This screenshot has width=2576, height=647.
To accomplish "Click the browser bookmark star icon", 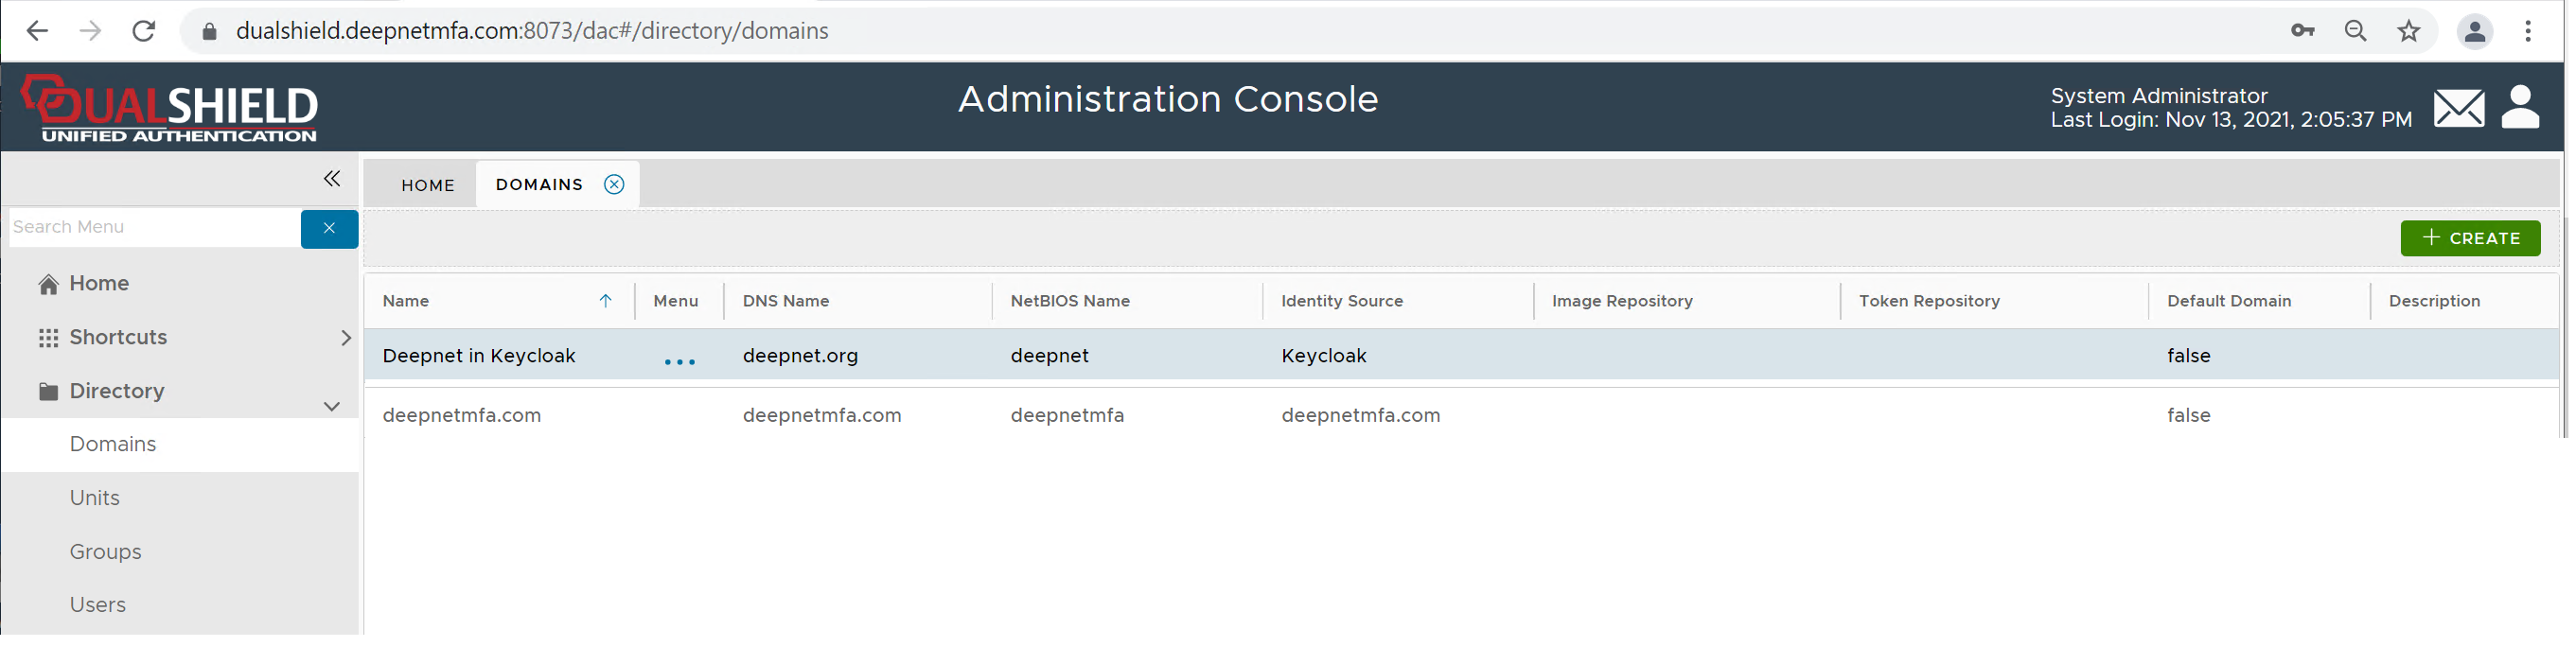I will click(x=2408, y=31).
